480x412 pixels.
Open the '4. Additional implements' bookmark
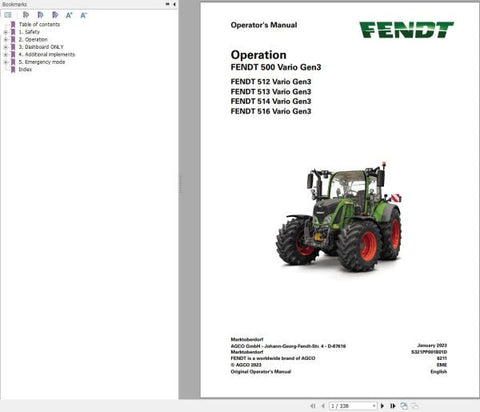(47, 54)
